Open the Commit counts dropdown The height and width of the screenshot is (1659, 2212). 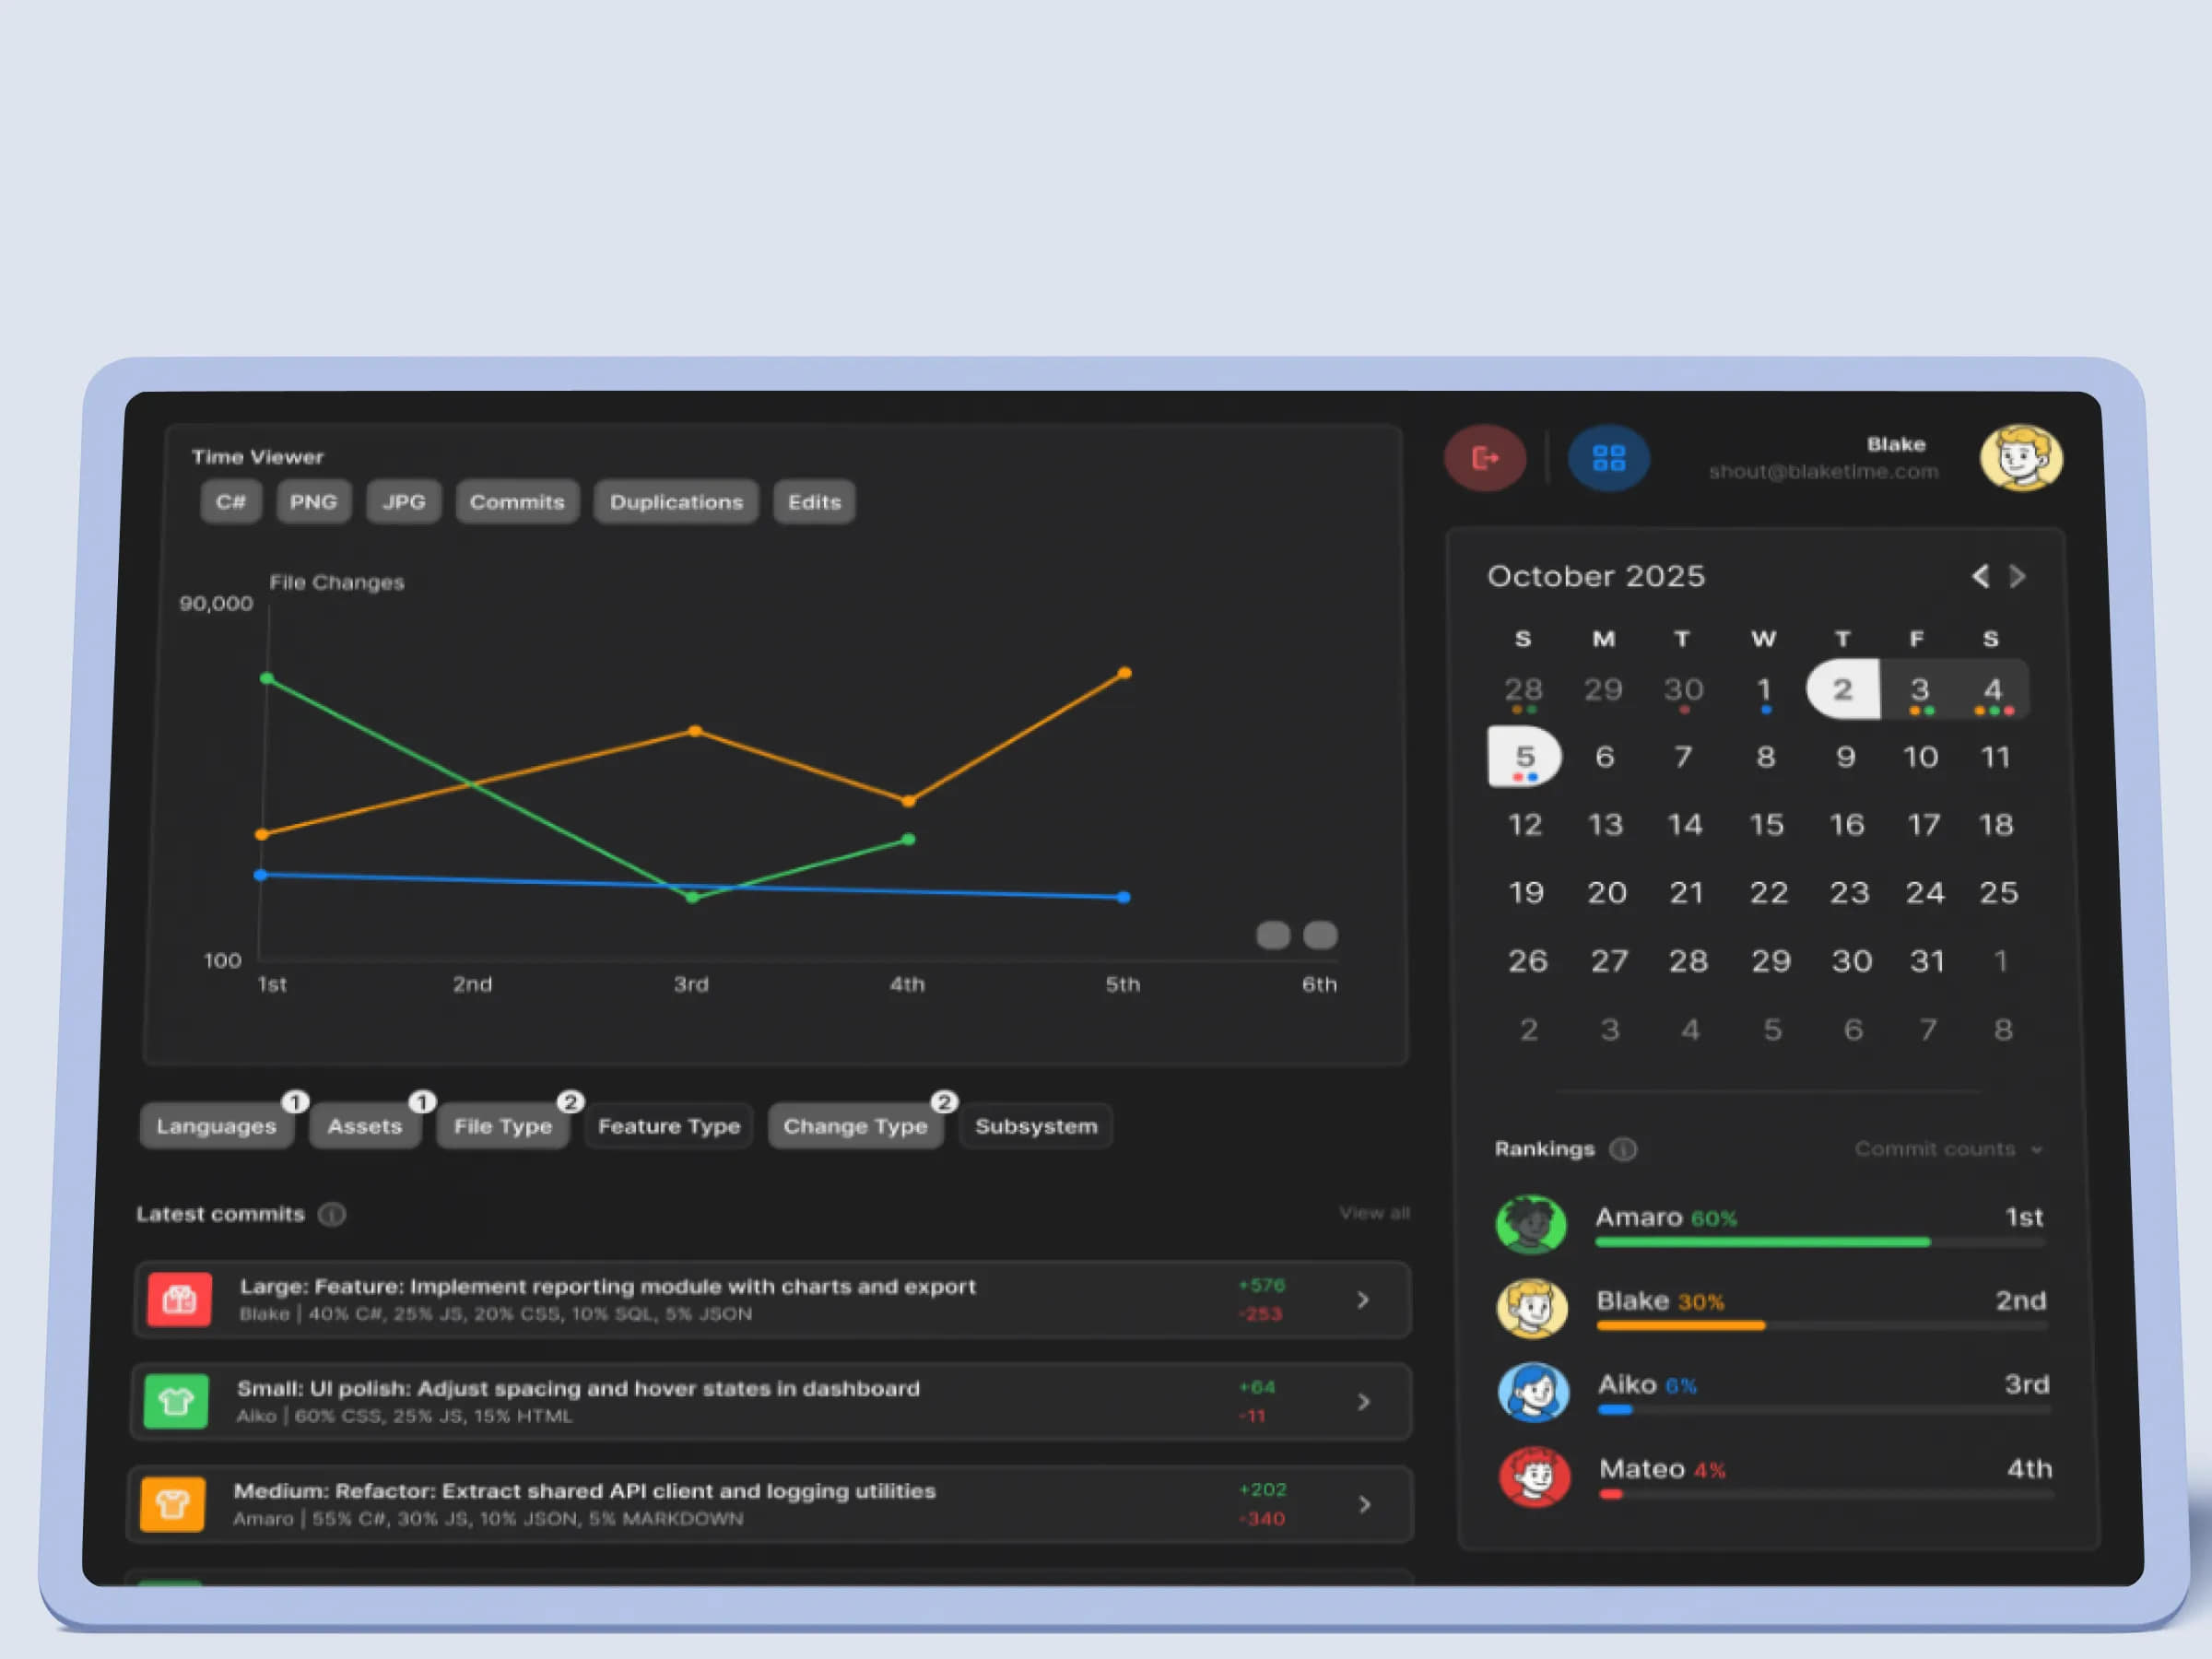point(1948,1149)
